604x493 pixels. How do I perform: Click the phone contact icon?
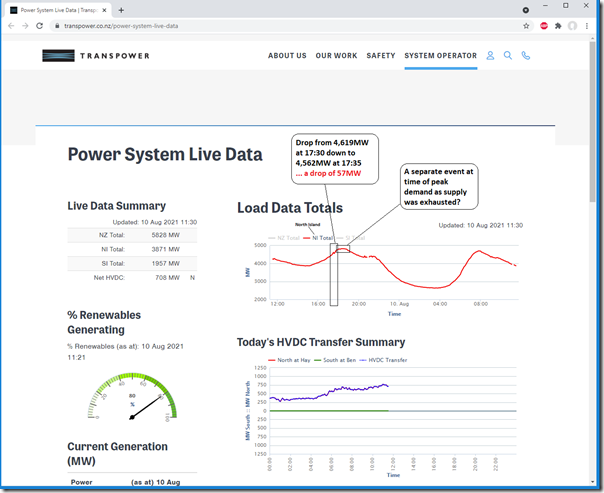(x=526, y=56)
